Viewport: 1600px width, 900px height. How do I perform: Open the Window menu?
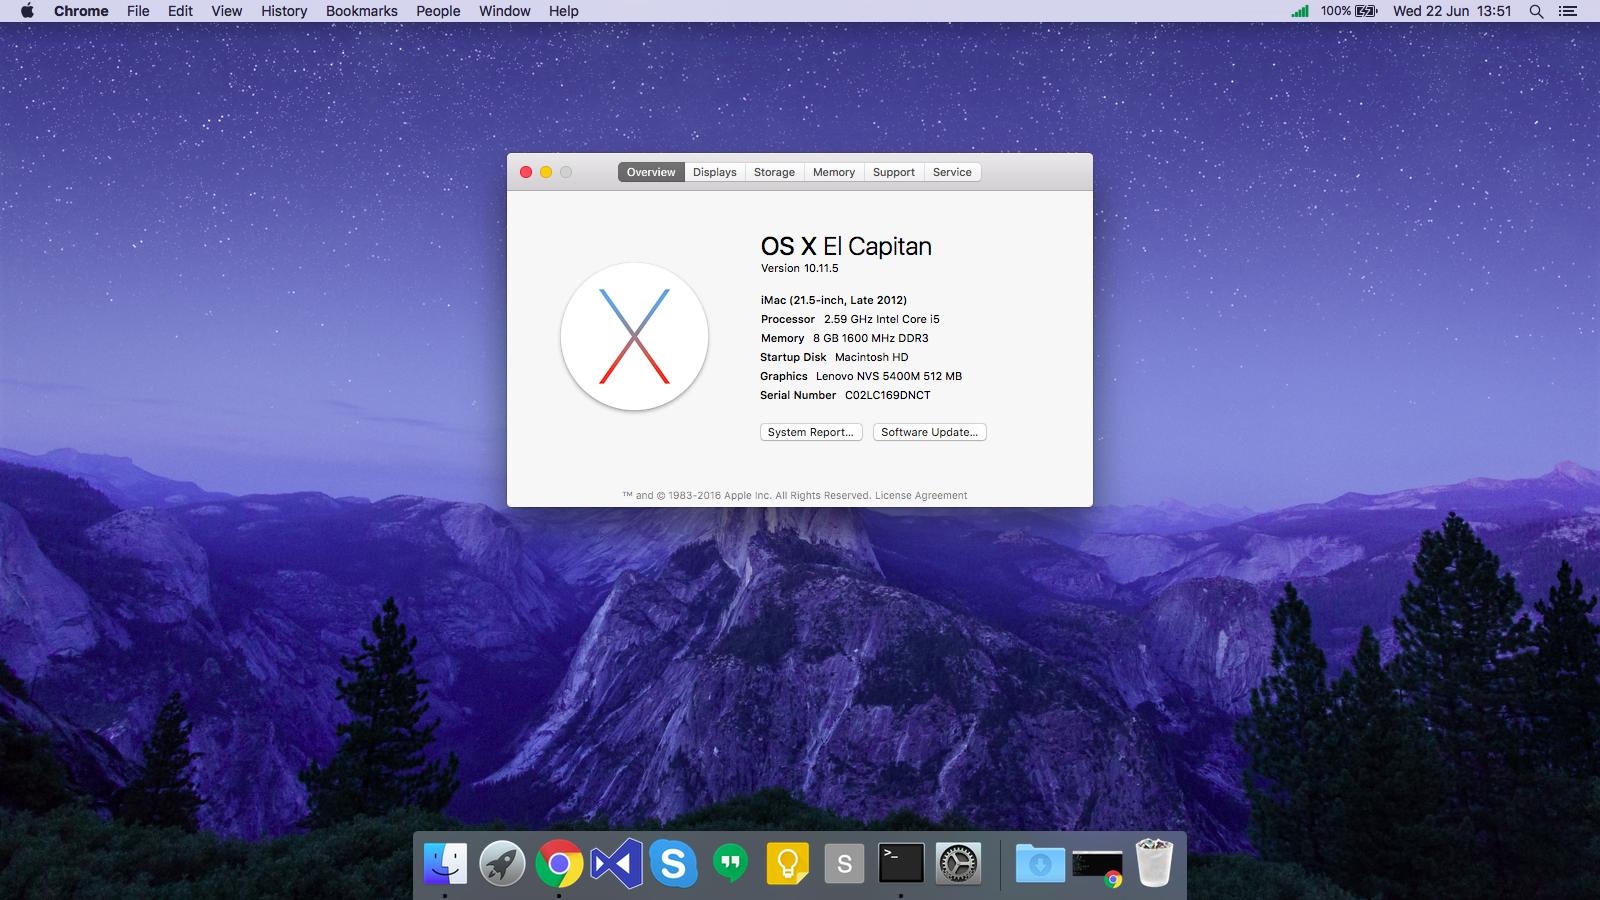pyautogui.click(x=505, y=11)
